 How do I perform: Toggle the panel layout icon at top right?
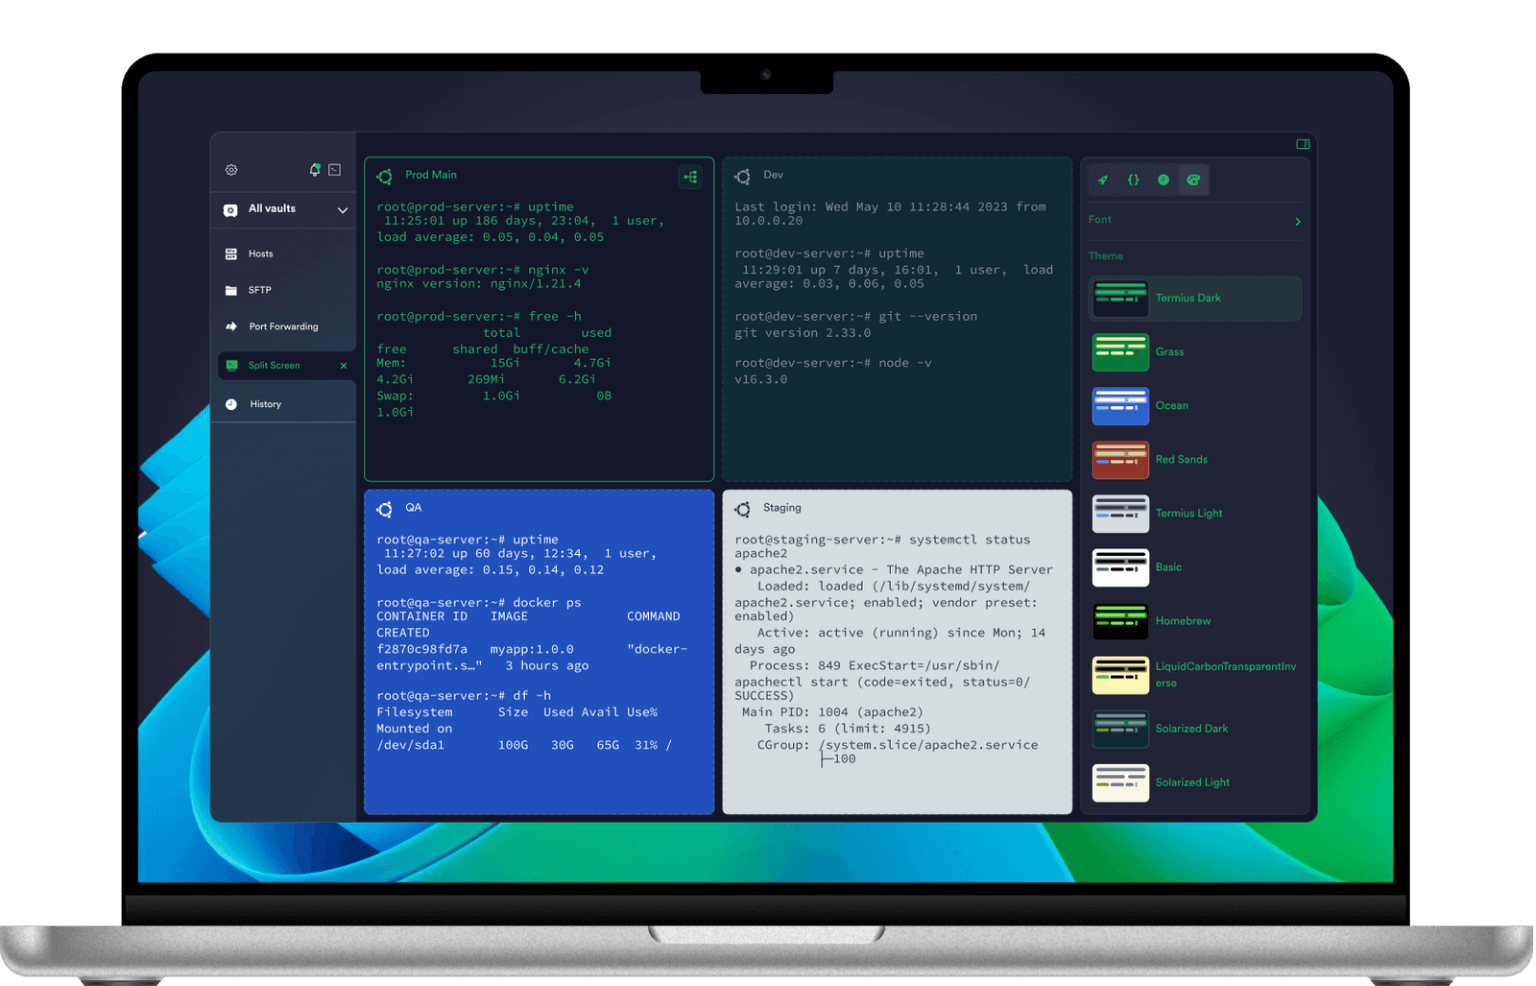point(1303,143)
